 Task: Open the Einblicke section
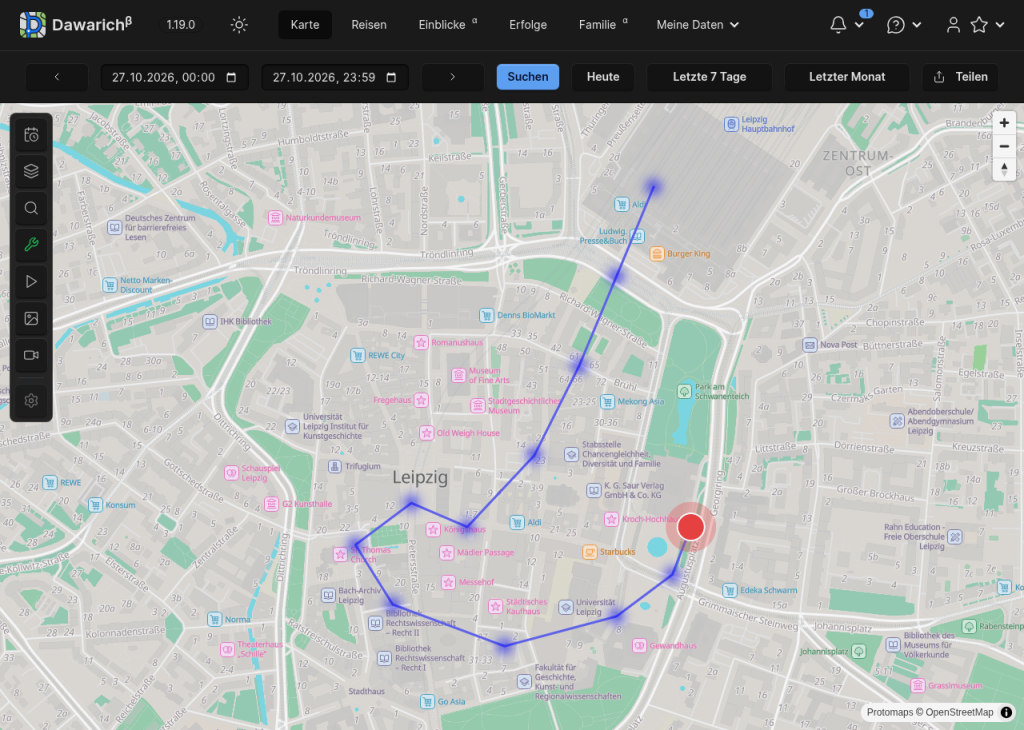coord(448,25)
